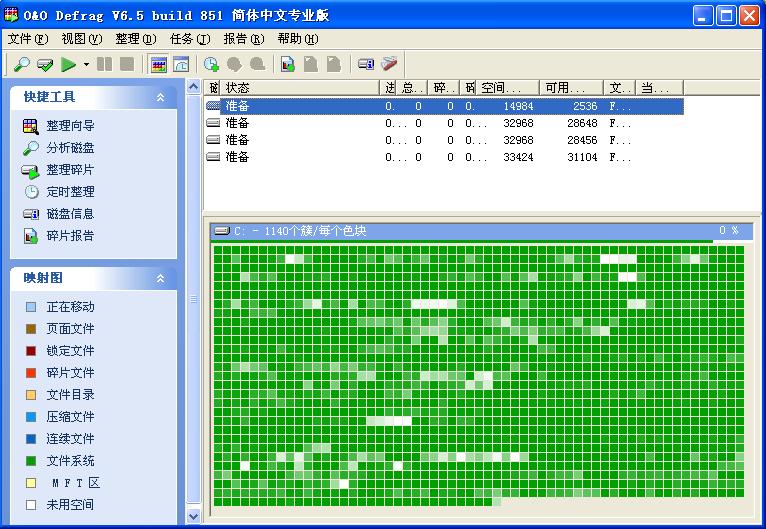Click the sidebar scroll up arrow

pos(193,87)
